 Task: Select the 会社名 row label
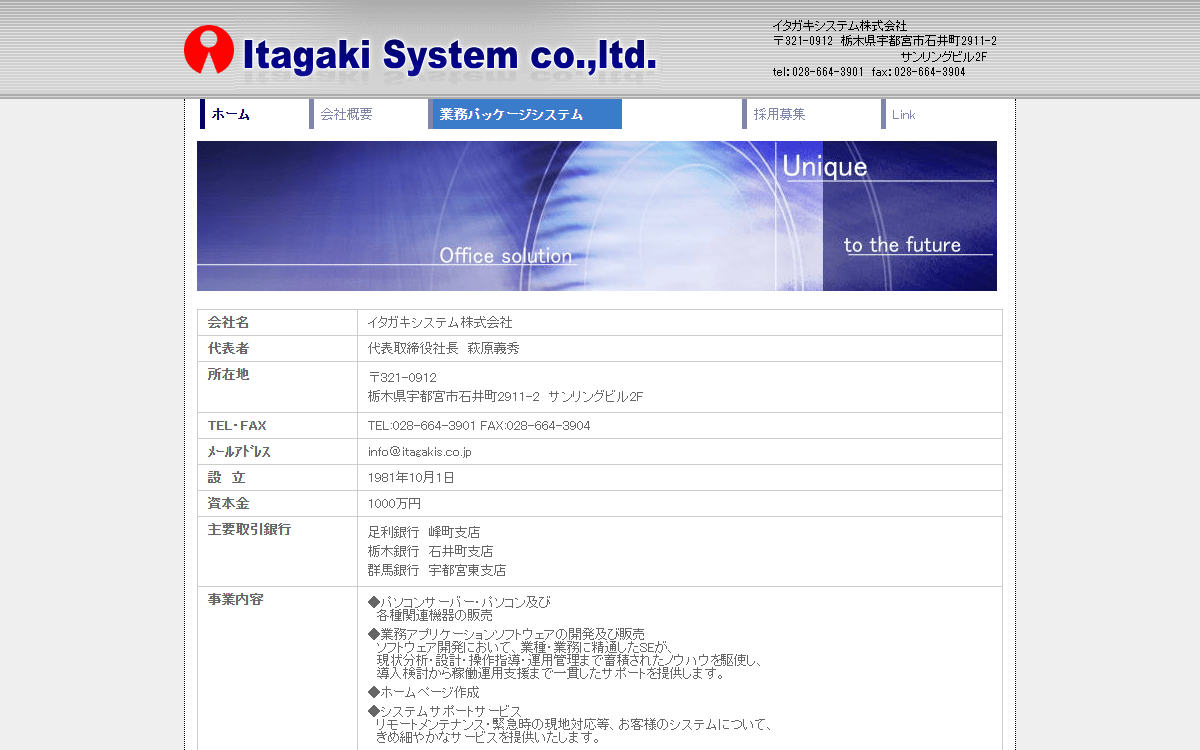[x=228, y=322]
